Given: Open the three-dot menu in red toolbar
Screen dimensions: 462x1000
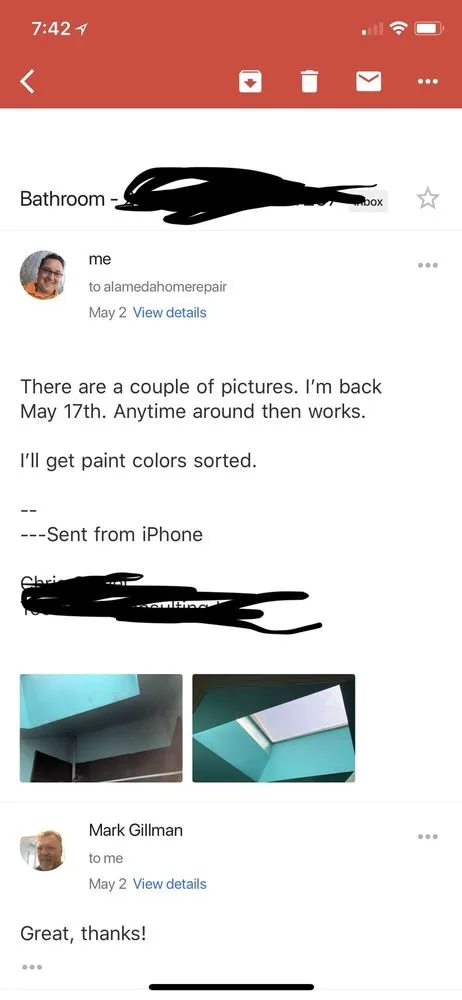Looking at the screenshot, I should click(x=428, y=82).
